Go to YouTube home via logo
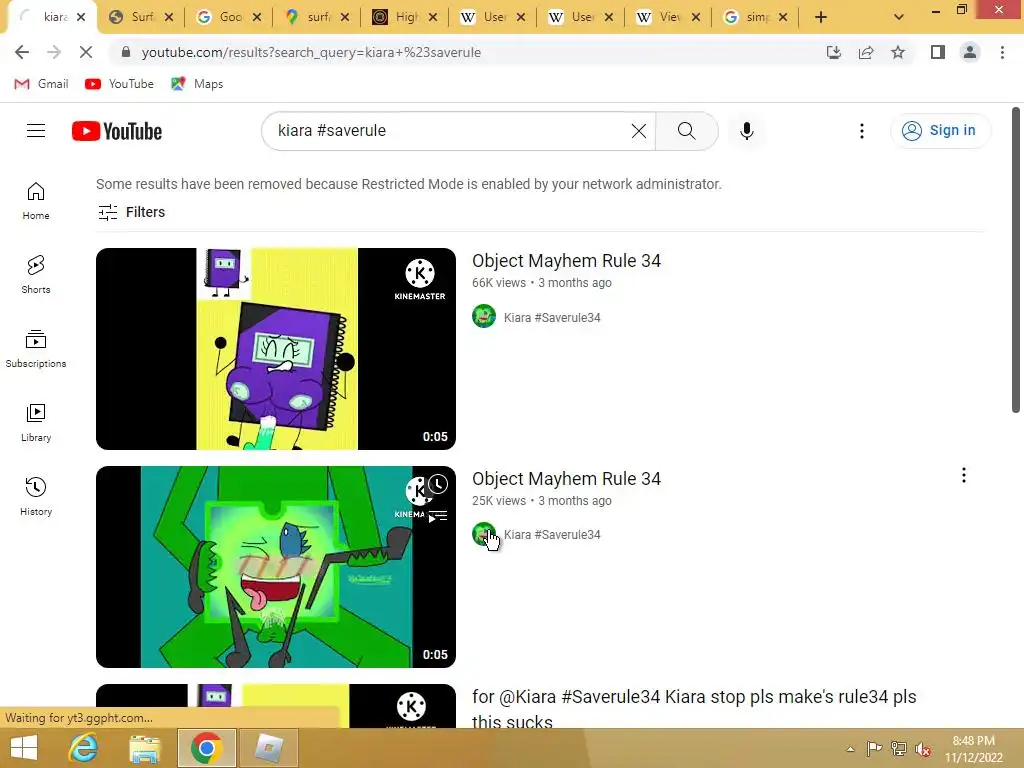Image resolution: width=1024 pixels, height=768 pixels. coord(117,131)
